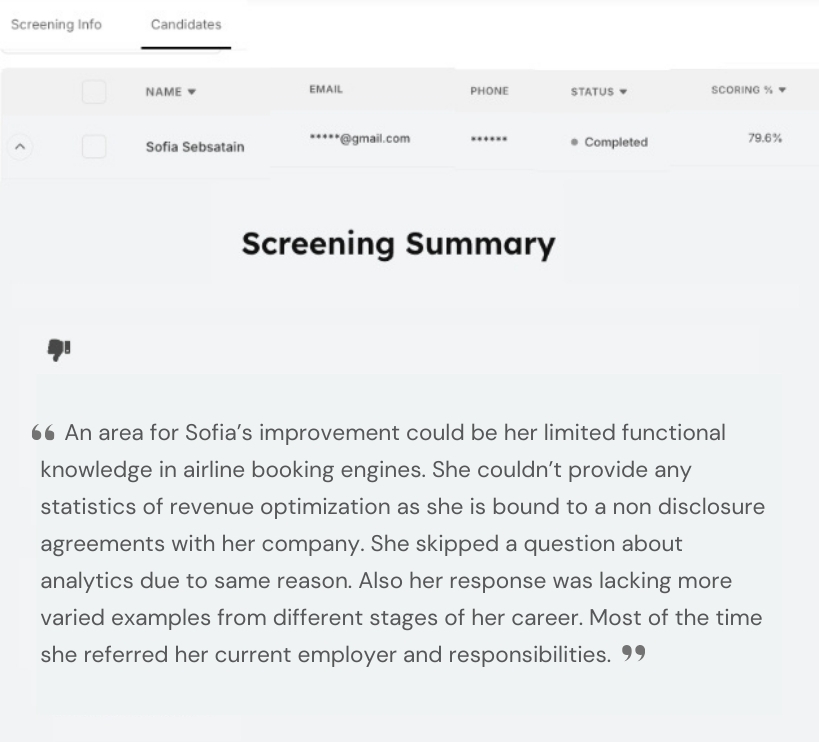Screen dimensions: 819x742
Task: Tick the select-all checkbox in the header
Action: (x=94, y=92)
